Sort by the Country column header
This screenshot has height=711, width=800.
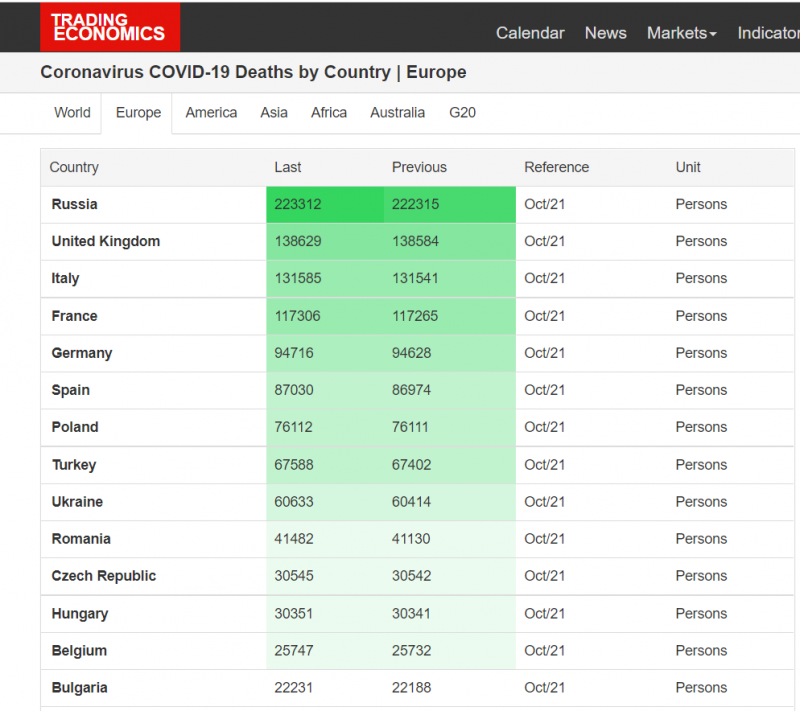74,167
